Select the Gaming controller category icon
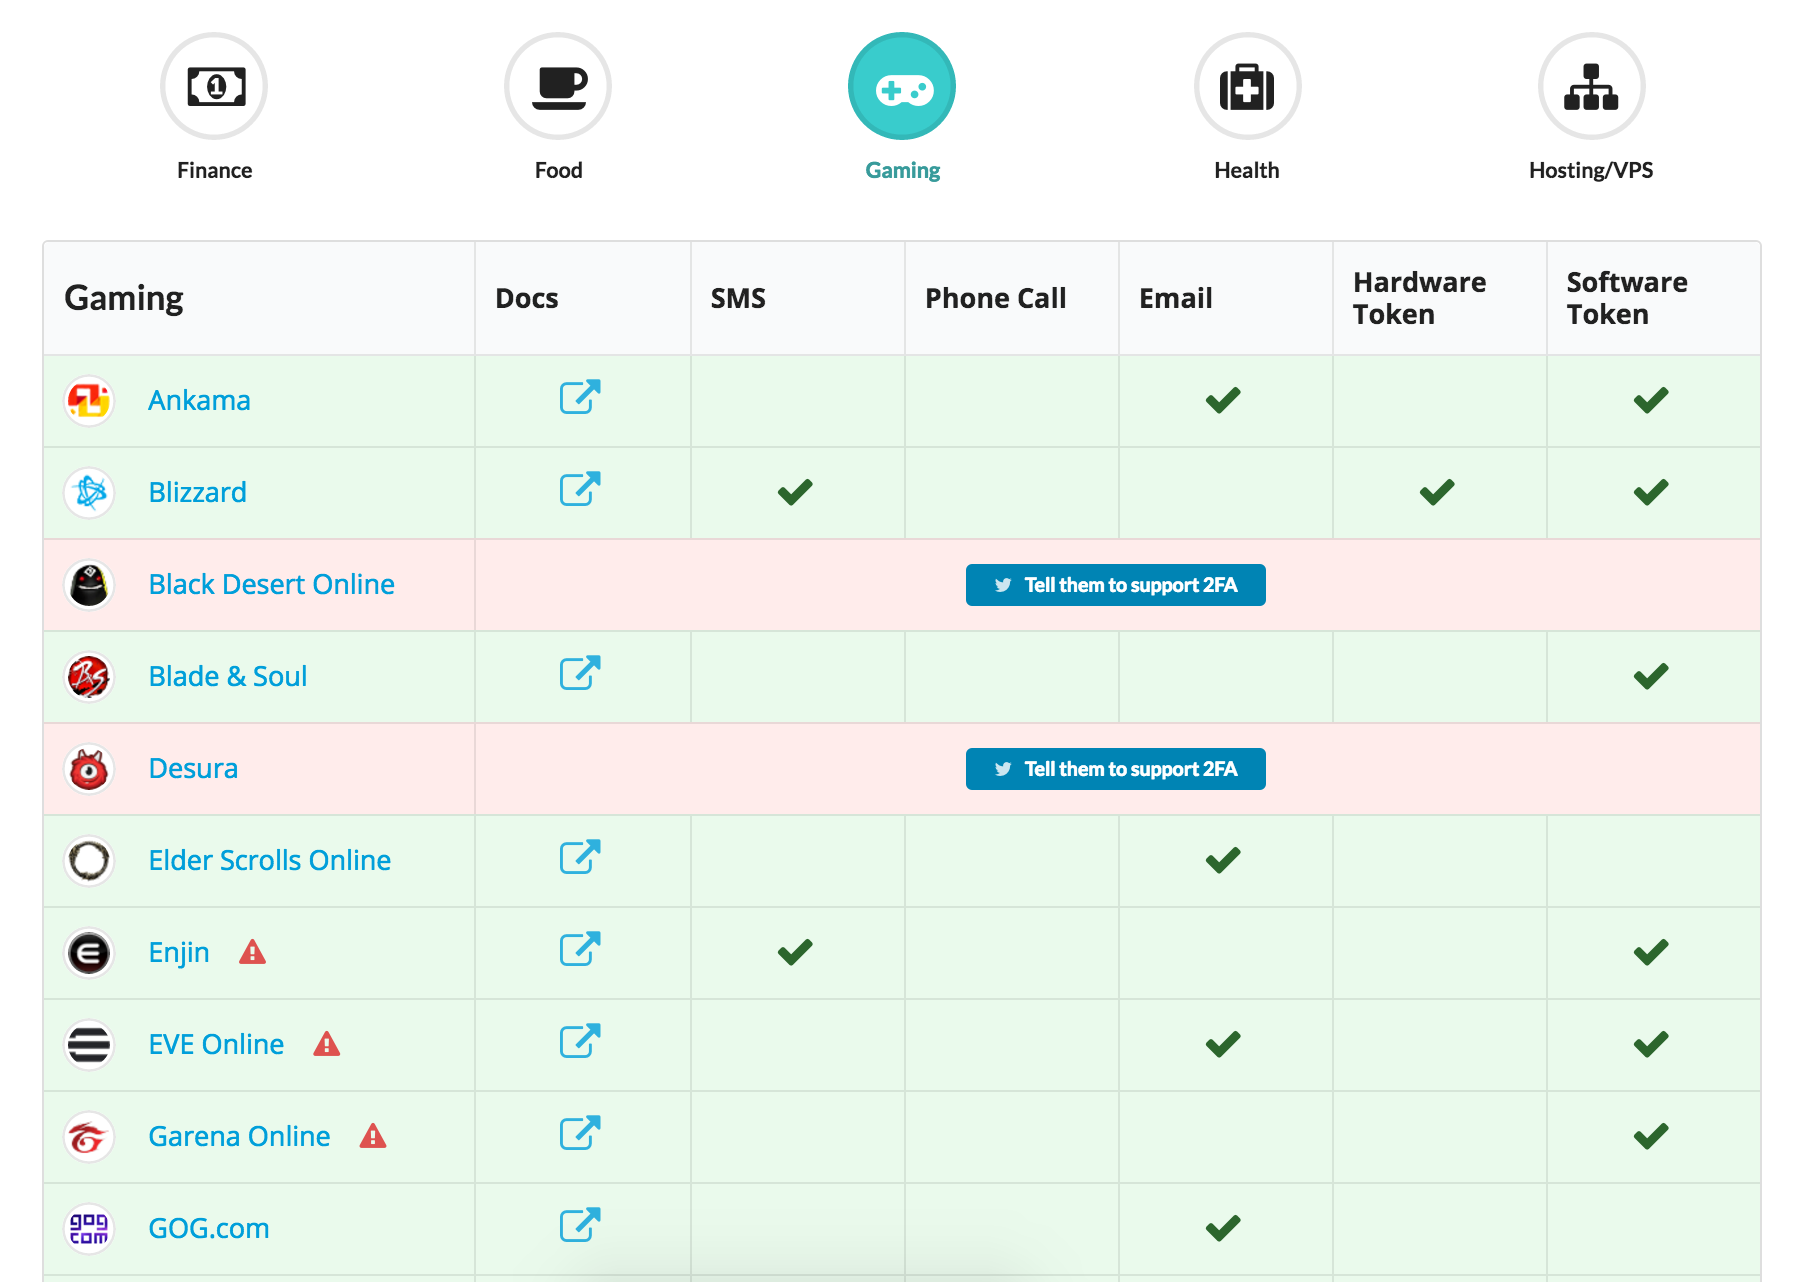 pos(902,86)
